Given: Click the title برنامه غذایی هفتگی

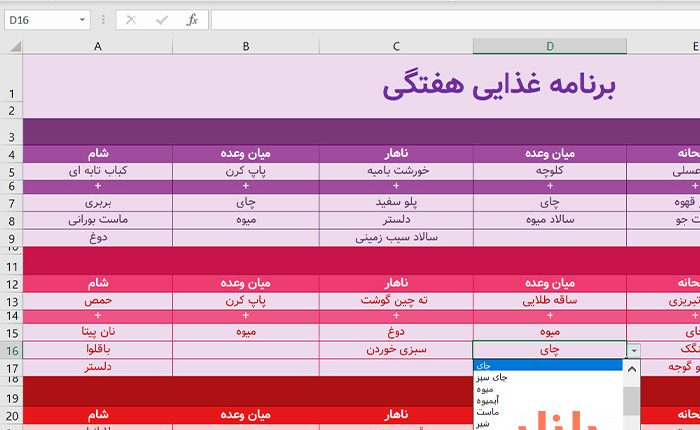Looking at the screenshot, I should (499, 85).
